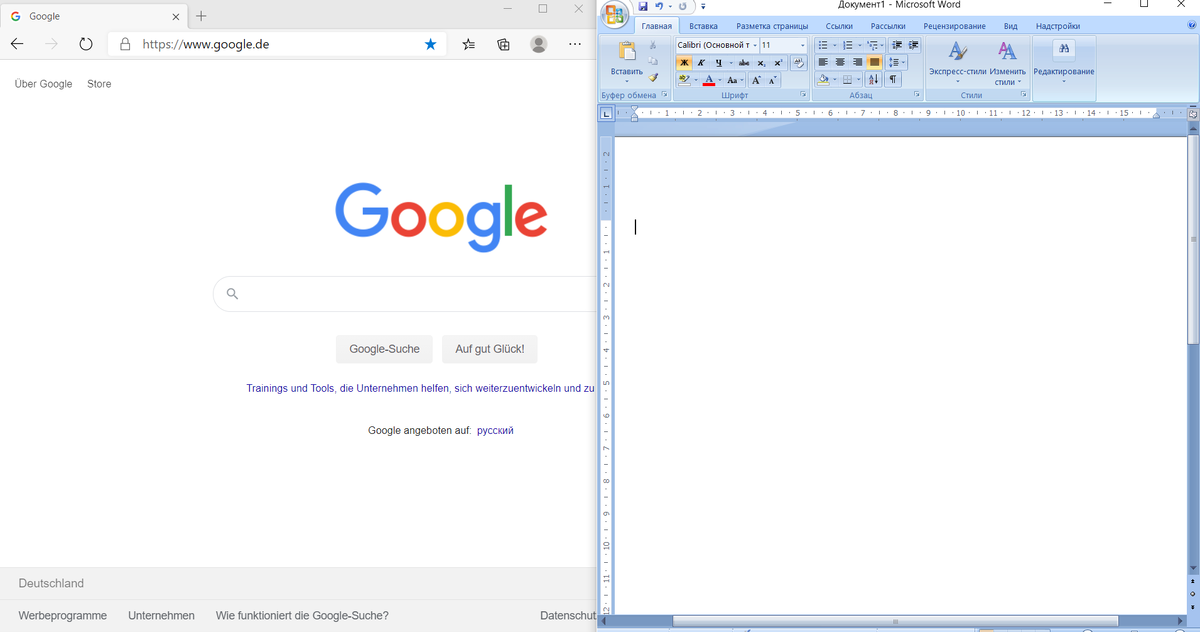
Task: Click the Increase Indent icon
Action: click(913, 45)
